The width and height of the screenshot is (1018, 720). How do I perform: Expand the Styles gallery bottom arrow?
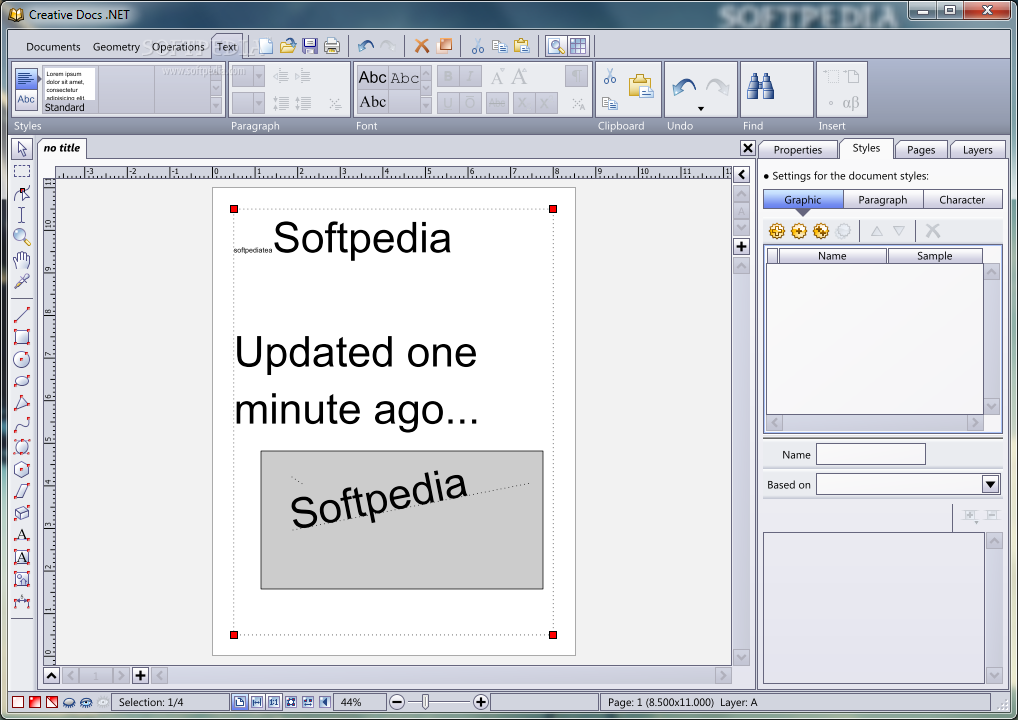click(x=216, y=105)
